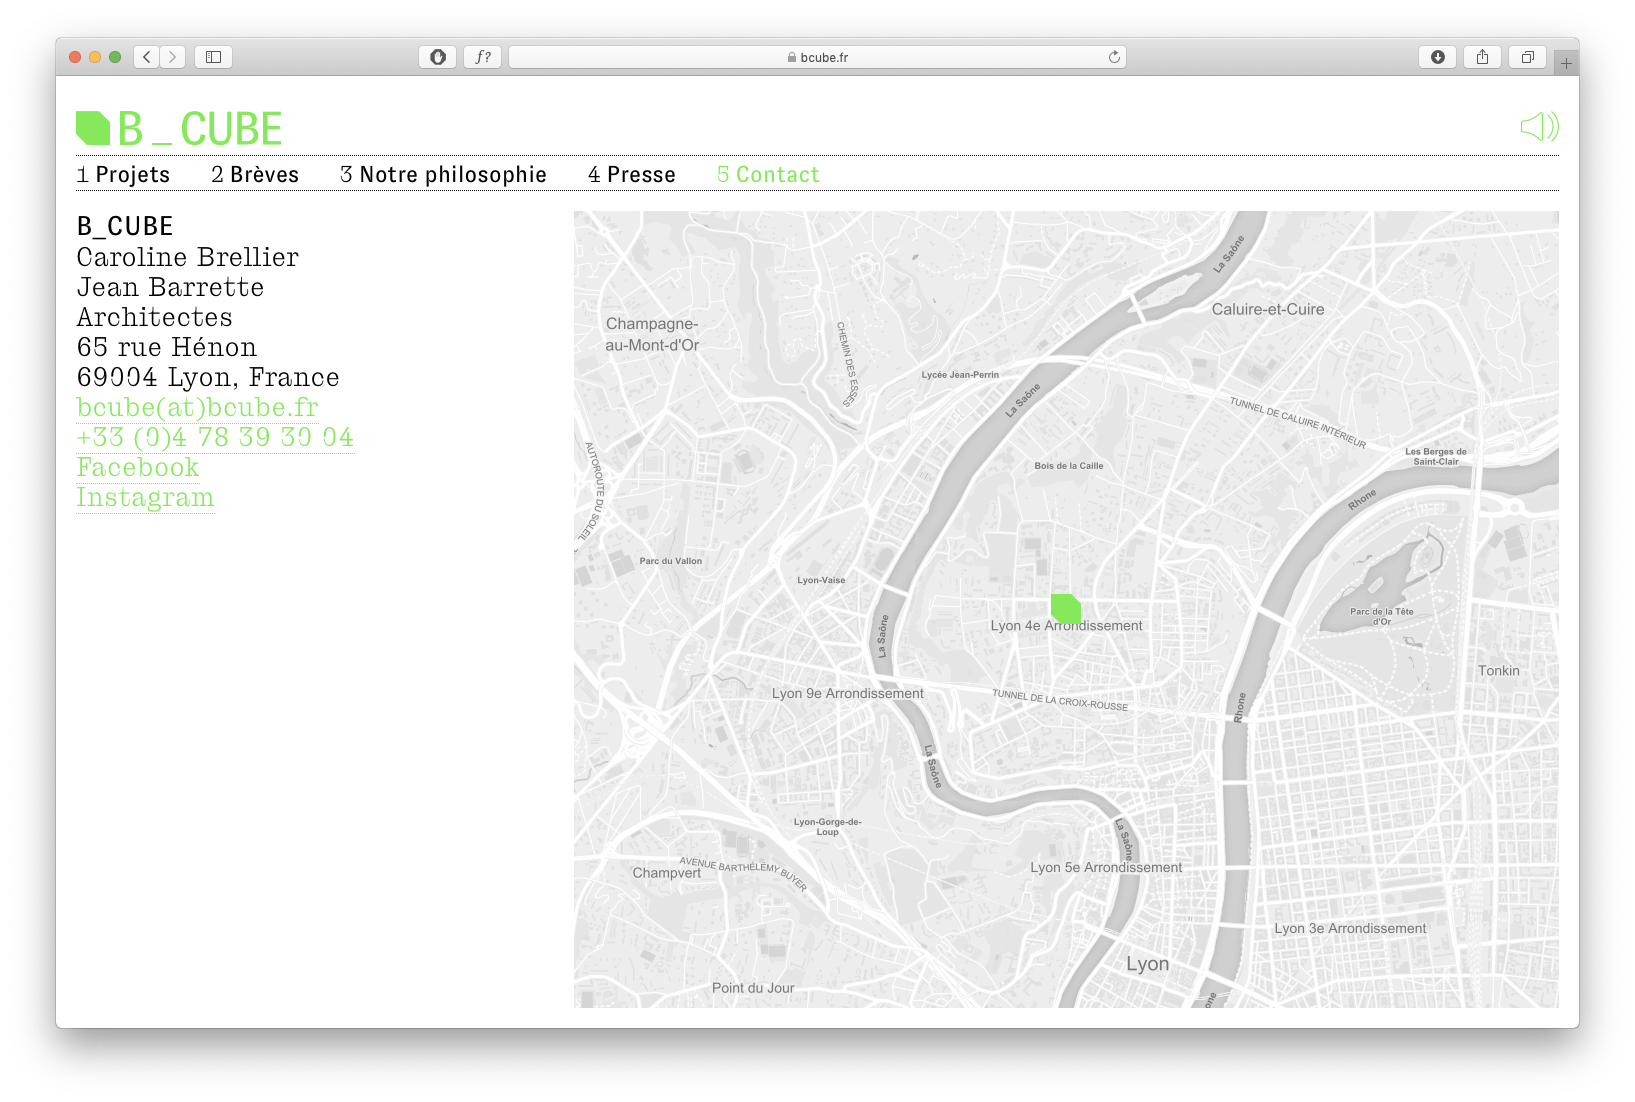Open a new tab with plus button
The width and height of the screenshot is (1635, 1102).
click(x=1566, y=63)
